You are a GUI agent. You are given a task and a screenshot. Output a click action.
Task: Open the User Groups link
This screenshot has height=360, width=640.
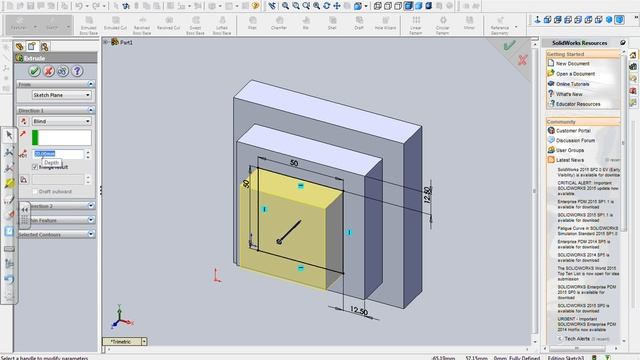[570, 150]
